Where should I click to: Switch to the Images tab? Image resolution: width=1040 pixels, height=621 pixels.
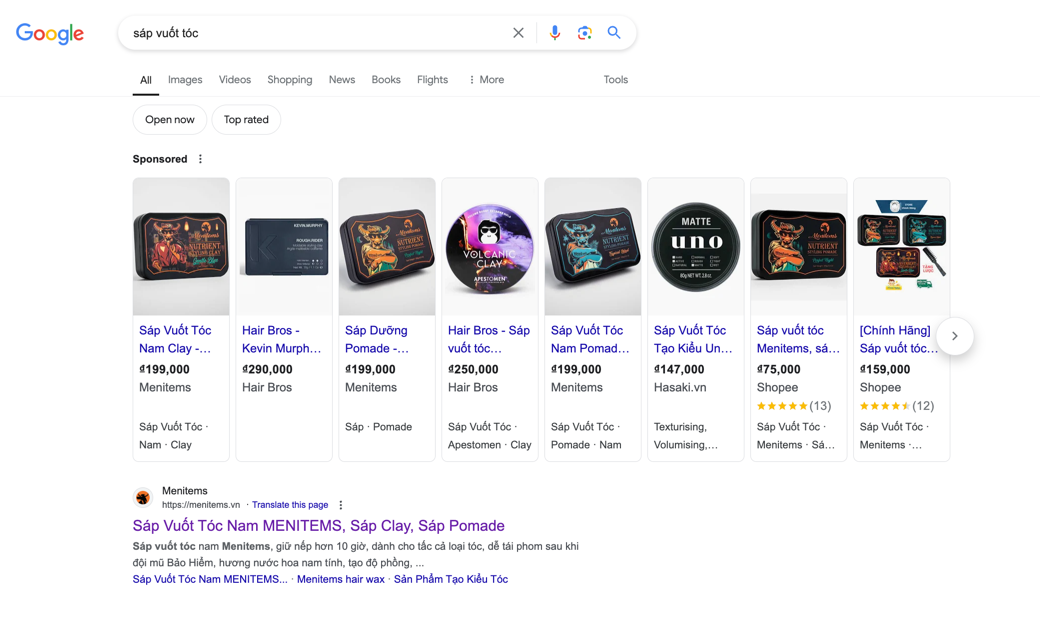[x=185, y=80]
